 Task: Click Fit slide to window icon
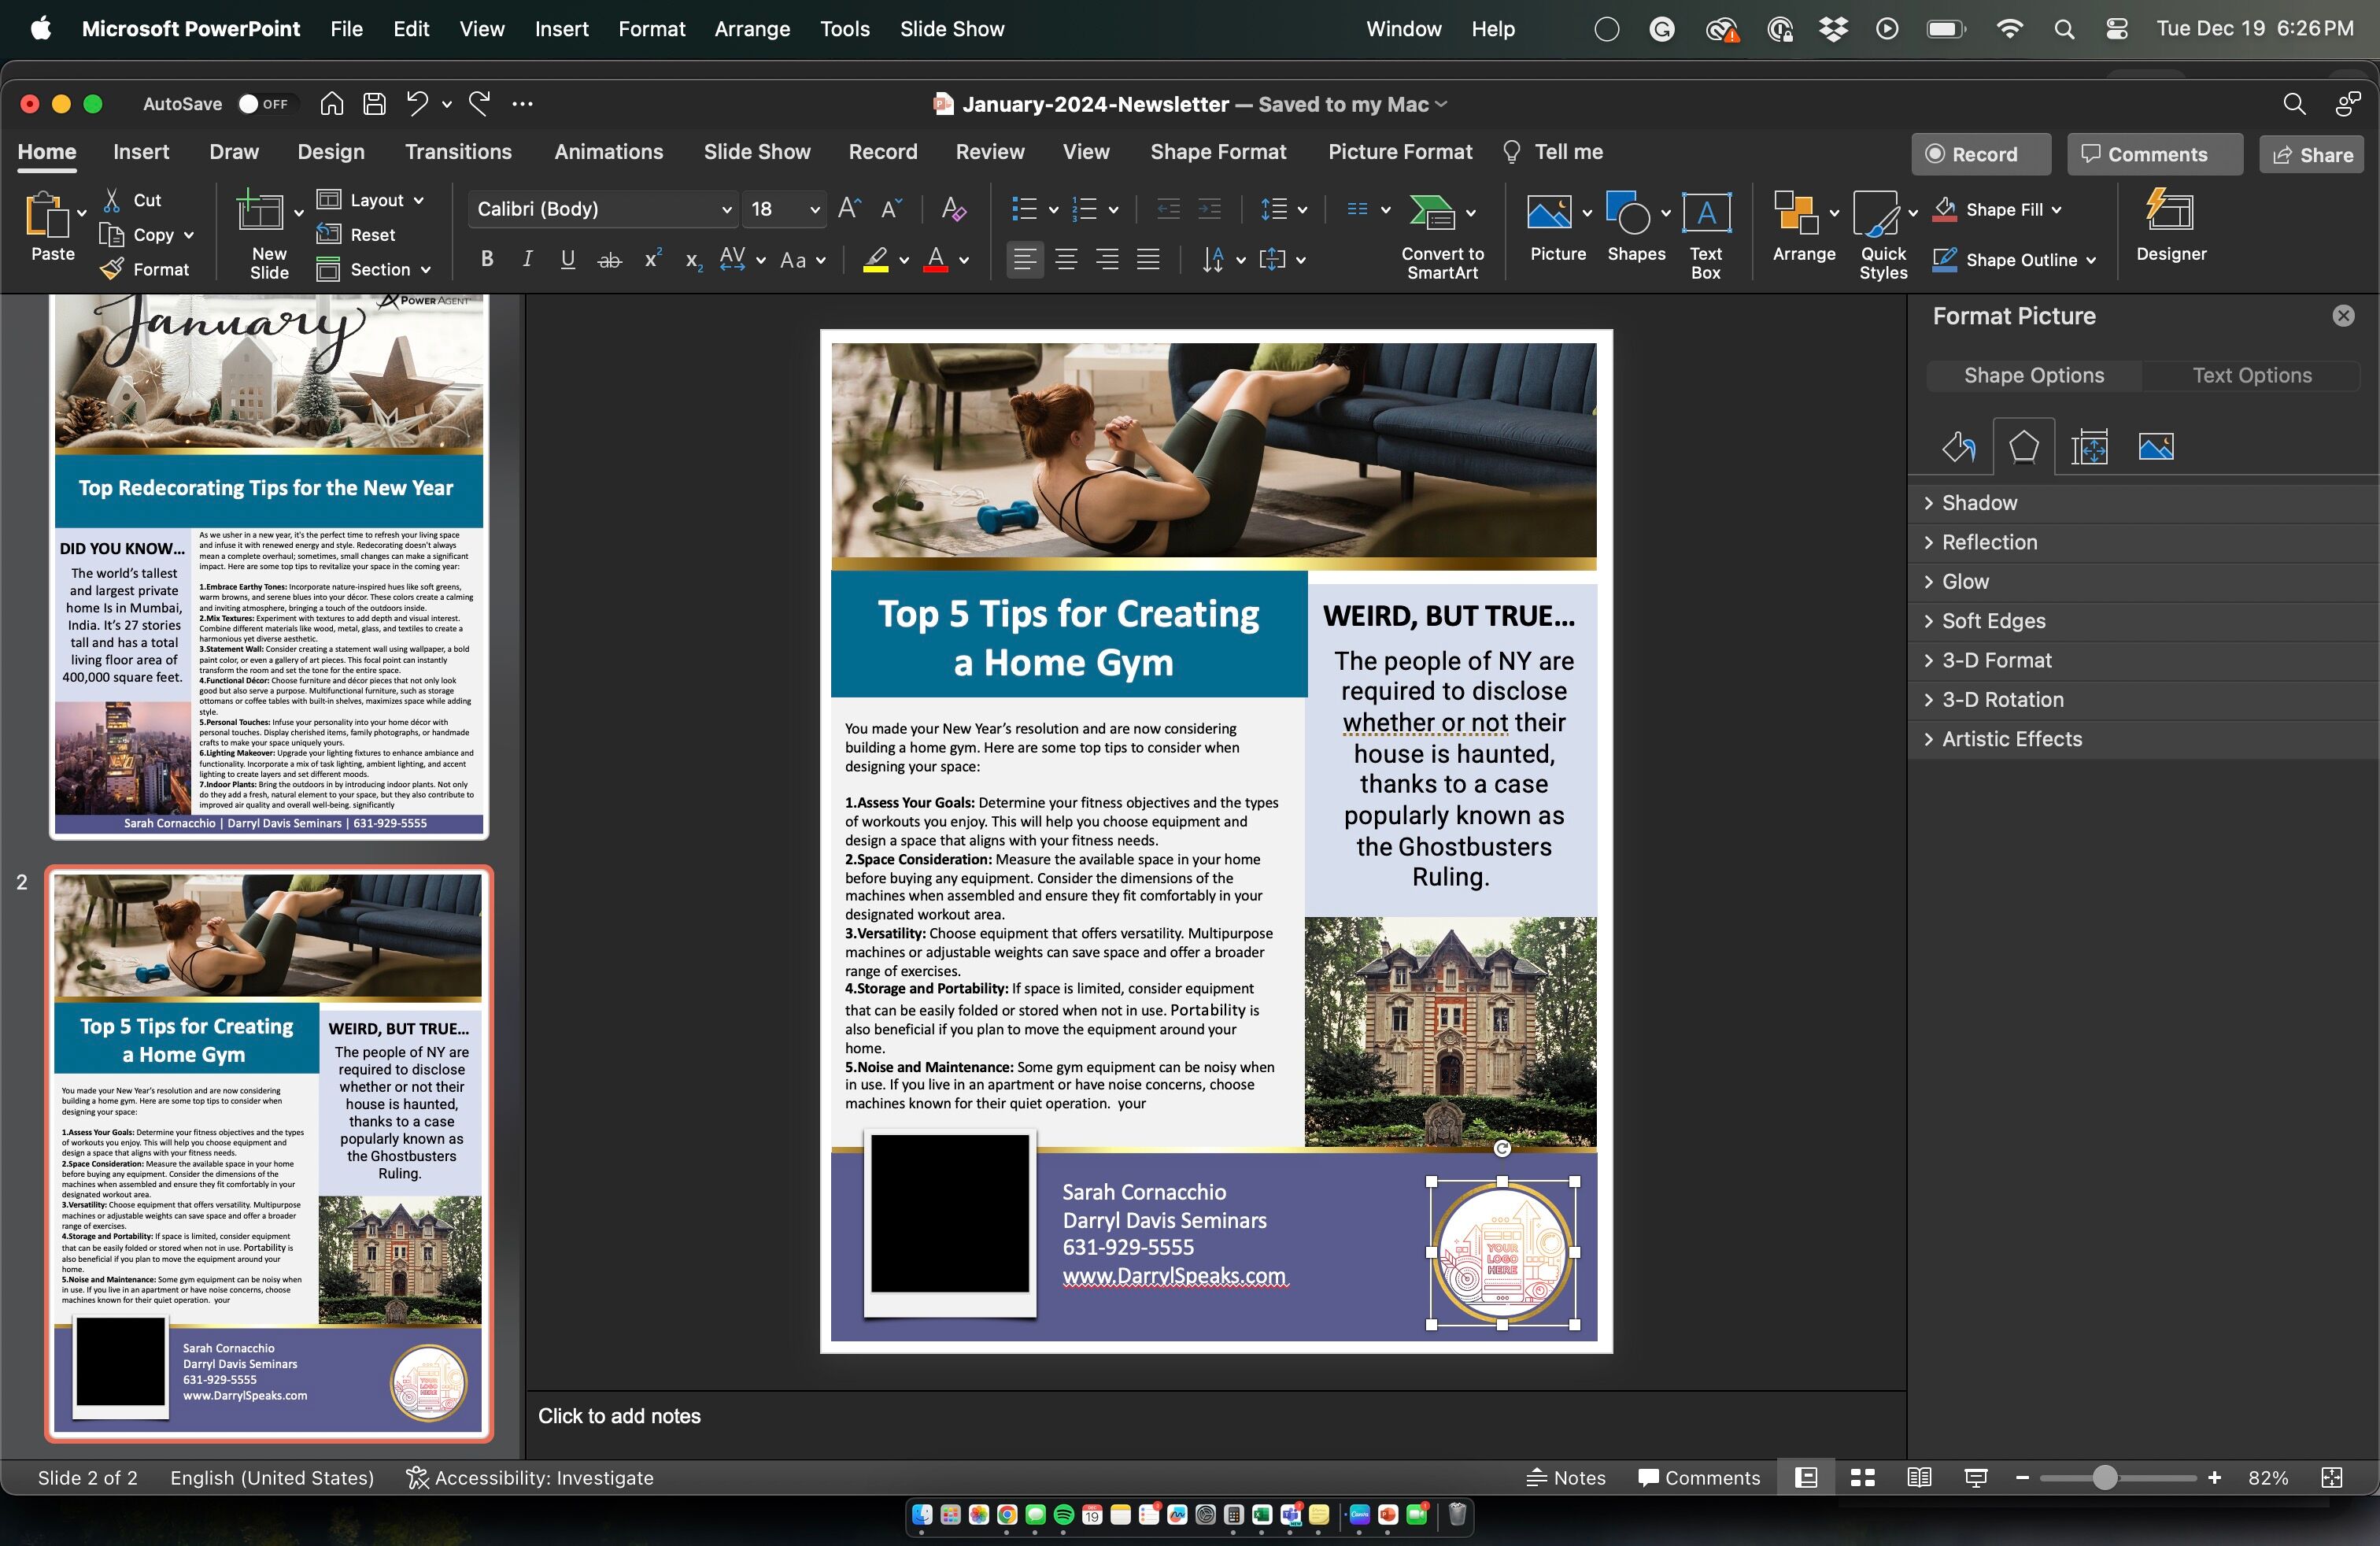[x=2331, y=1478]
